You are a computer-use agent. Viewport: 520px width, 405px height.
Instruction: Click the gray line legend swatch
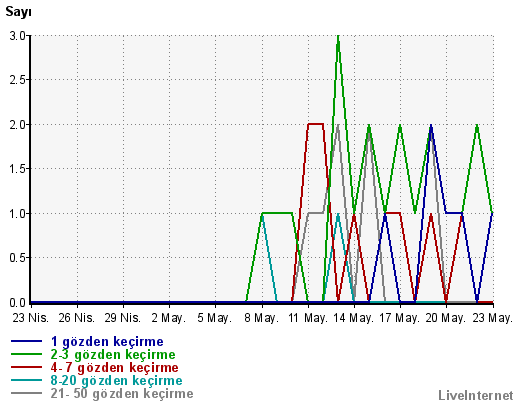click(27, 393)
